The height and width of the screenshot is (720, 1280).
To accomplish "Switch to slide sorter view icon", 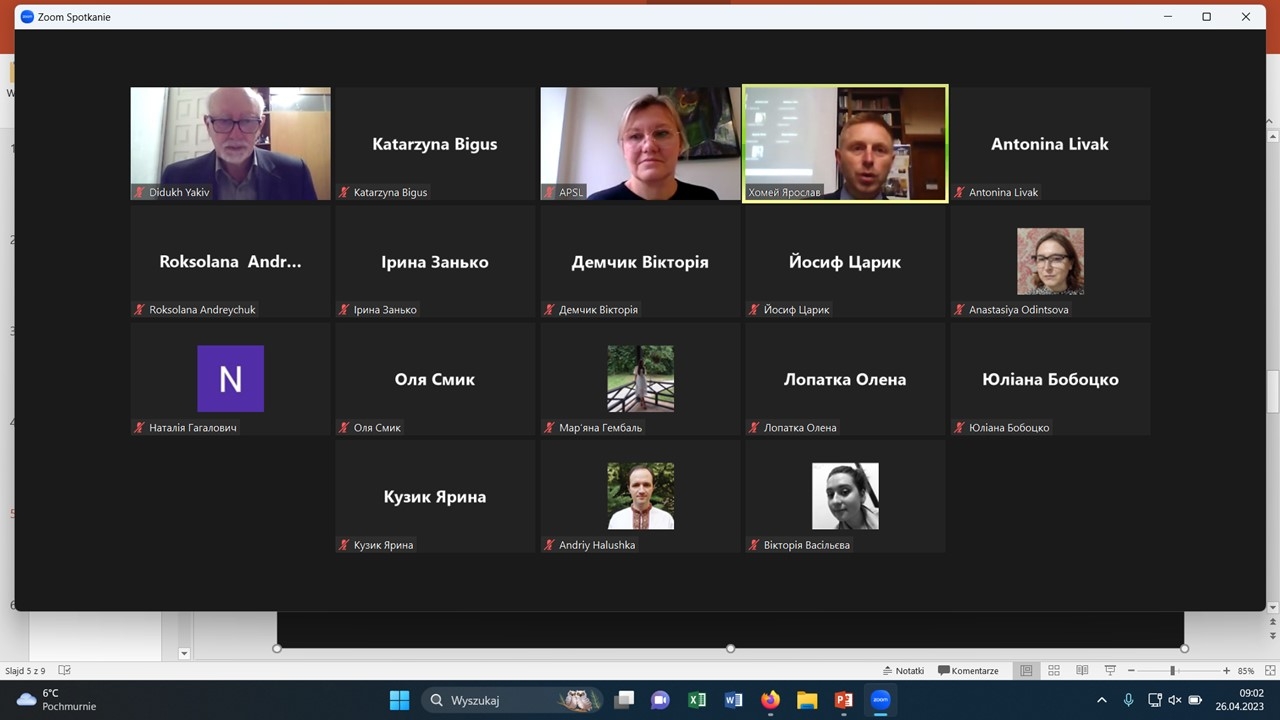I will coord(1053,671).
